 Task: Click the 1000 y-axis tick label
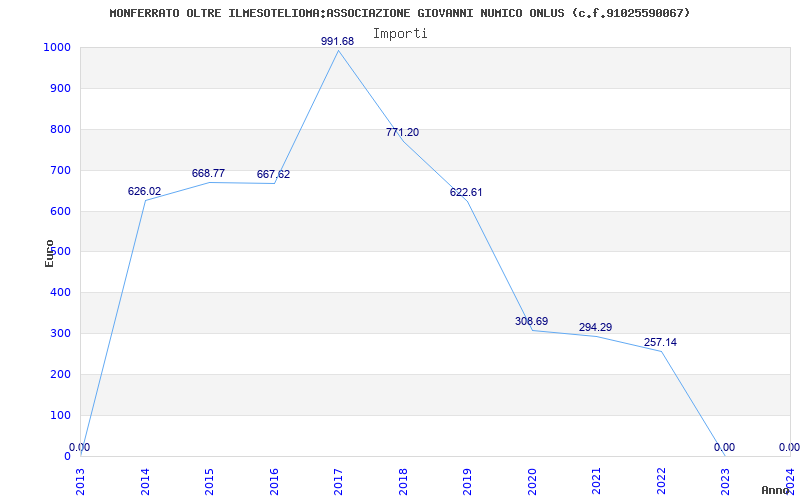[57, 47]
